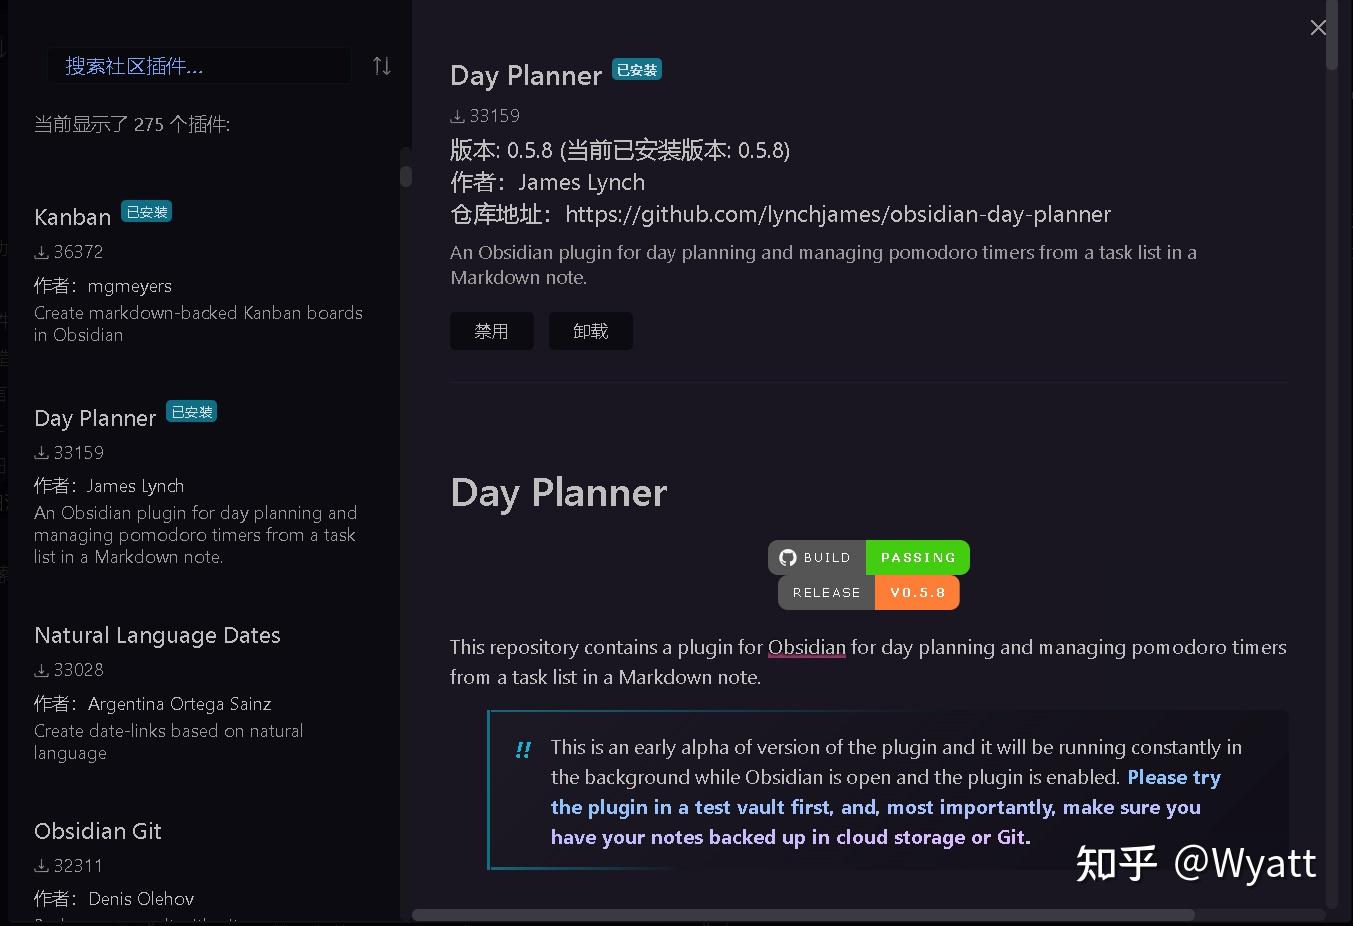Screen dimensions: 1353x926
Task: Open the lynchjames/obsidian-day-planner repository link
Action: (x=838, y=214)
